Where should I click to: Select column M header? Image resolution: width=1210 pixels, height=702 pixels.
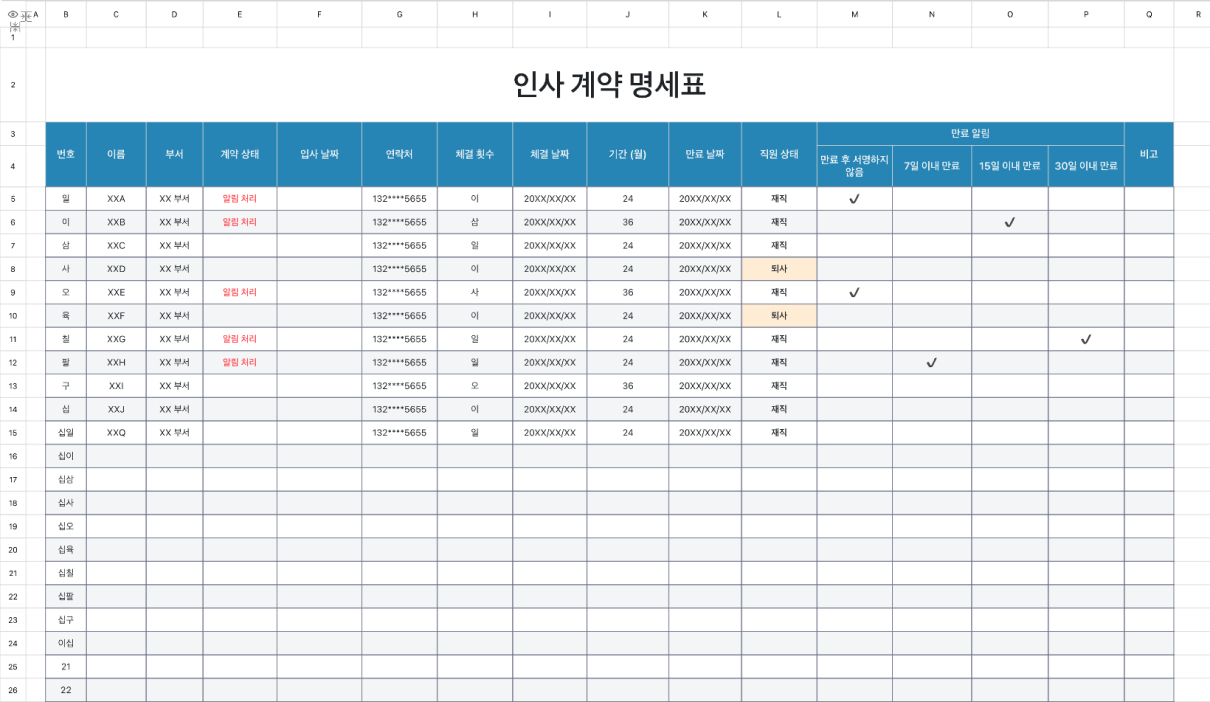click(855, 14)
